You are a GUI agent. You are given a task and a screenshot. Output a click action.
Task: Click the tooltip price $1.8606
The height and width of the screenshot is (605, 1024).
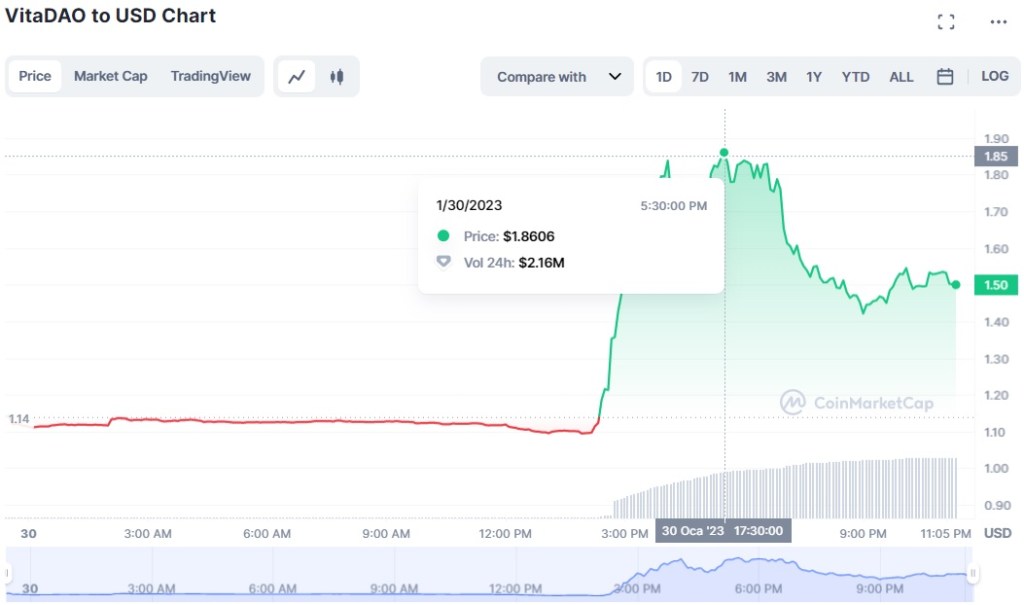pos(528,236)
